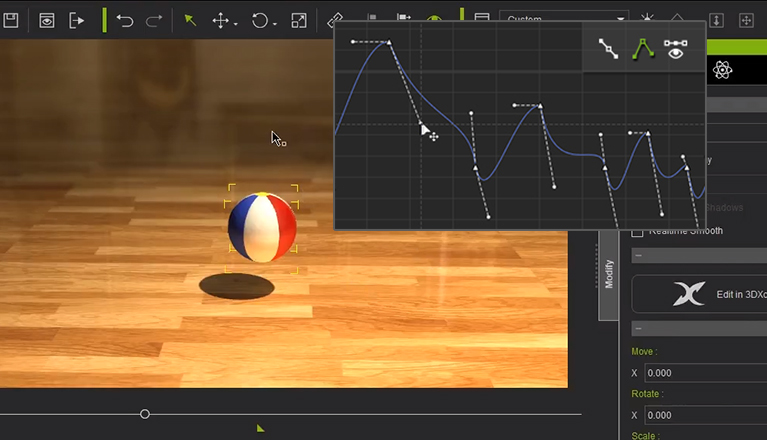
Task: Redo the last undone action
Action: (x=154, y=21)
